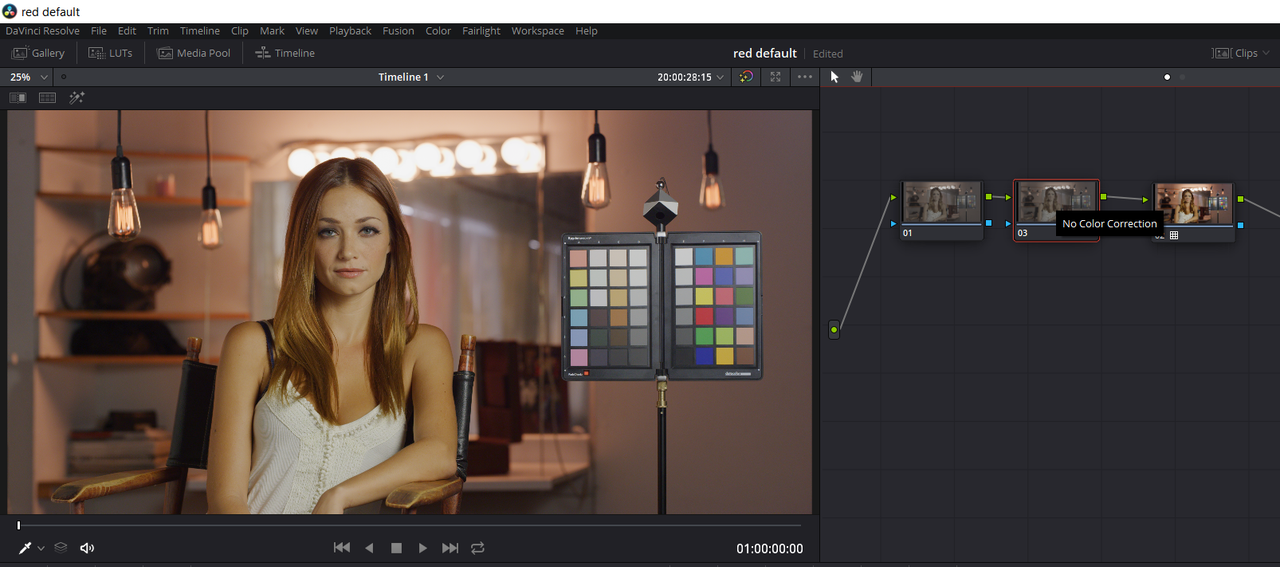Open the Edit menu

tap(127, 31)
